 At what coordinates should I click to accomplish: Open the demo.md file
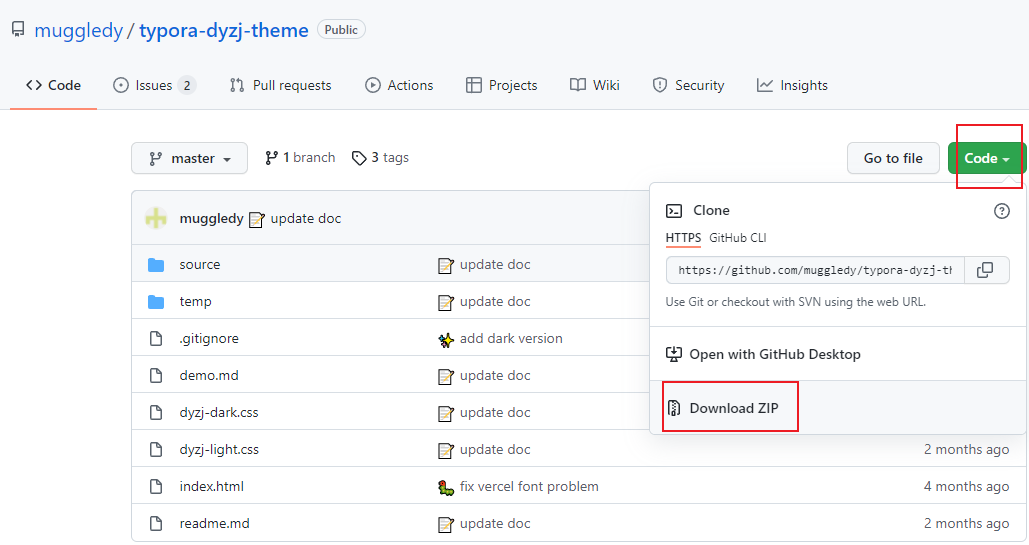[209, 376]
